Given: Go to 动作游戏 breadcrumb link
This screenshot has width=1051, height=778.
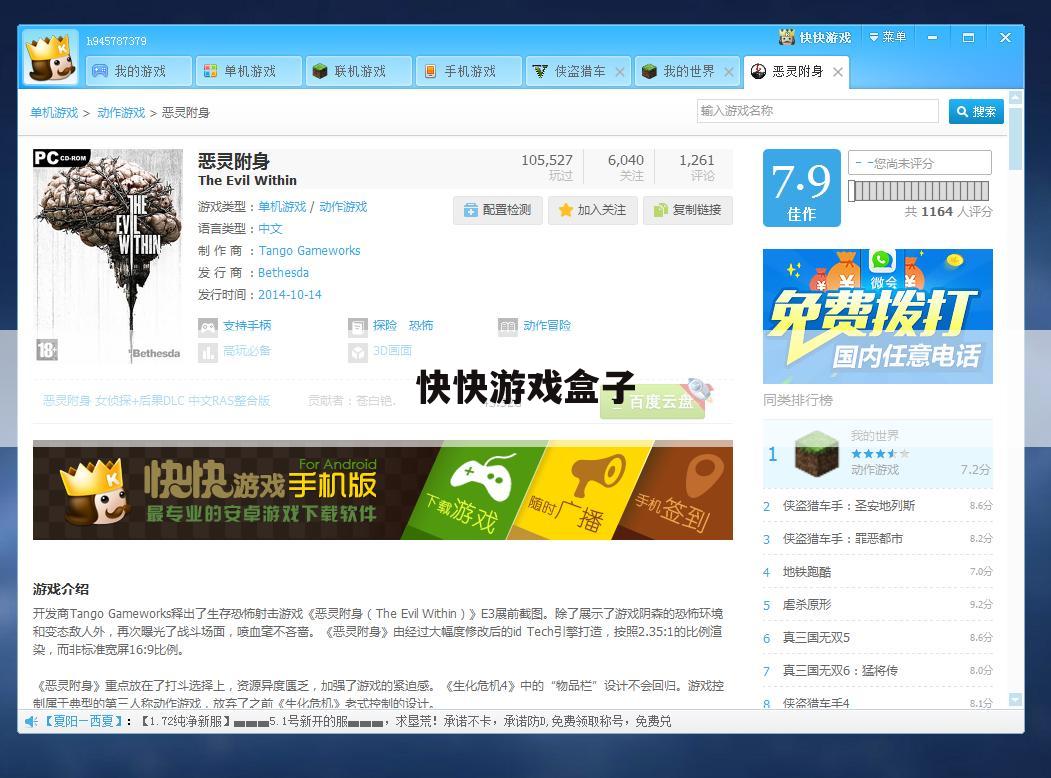Looking at the screenshot, I should point(121,113).
